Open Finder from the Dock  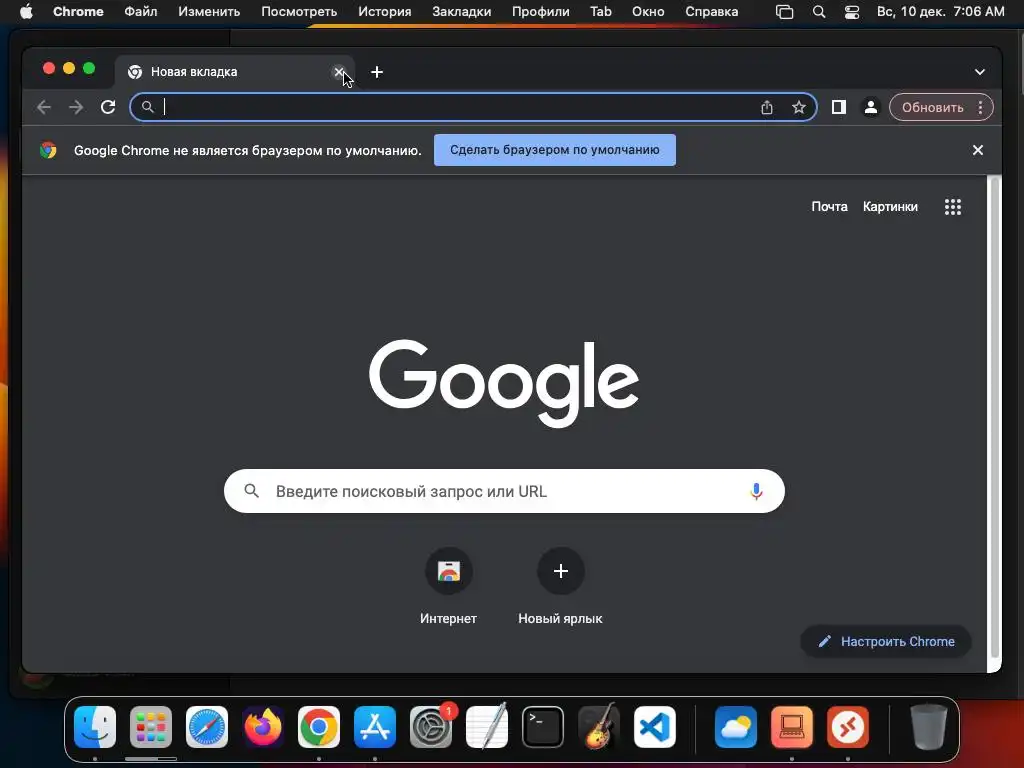(x=95, y=727)
